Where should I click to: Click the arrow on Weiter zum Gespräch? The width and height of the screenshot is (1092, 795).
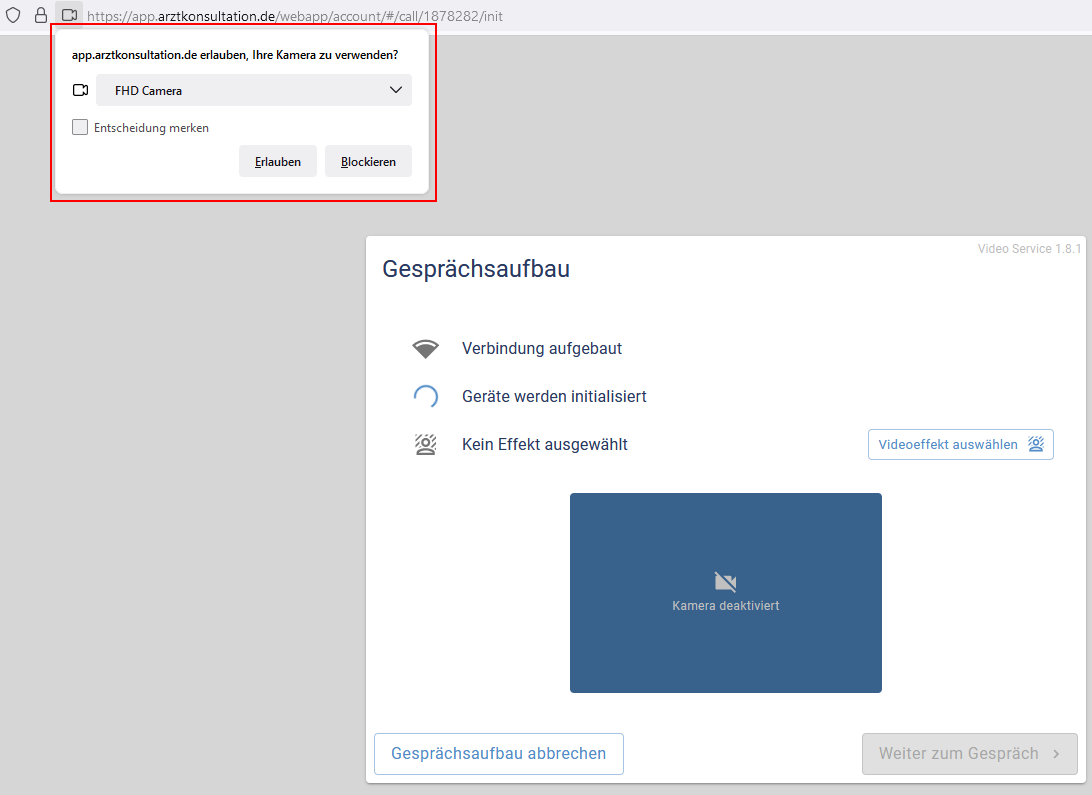point(1056,754)
